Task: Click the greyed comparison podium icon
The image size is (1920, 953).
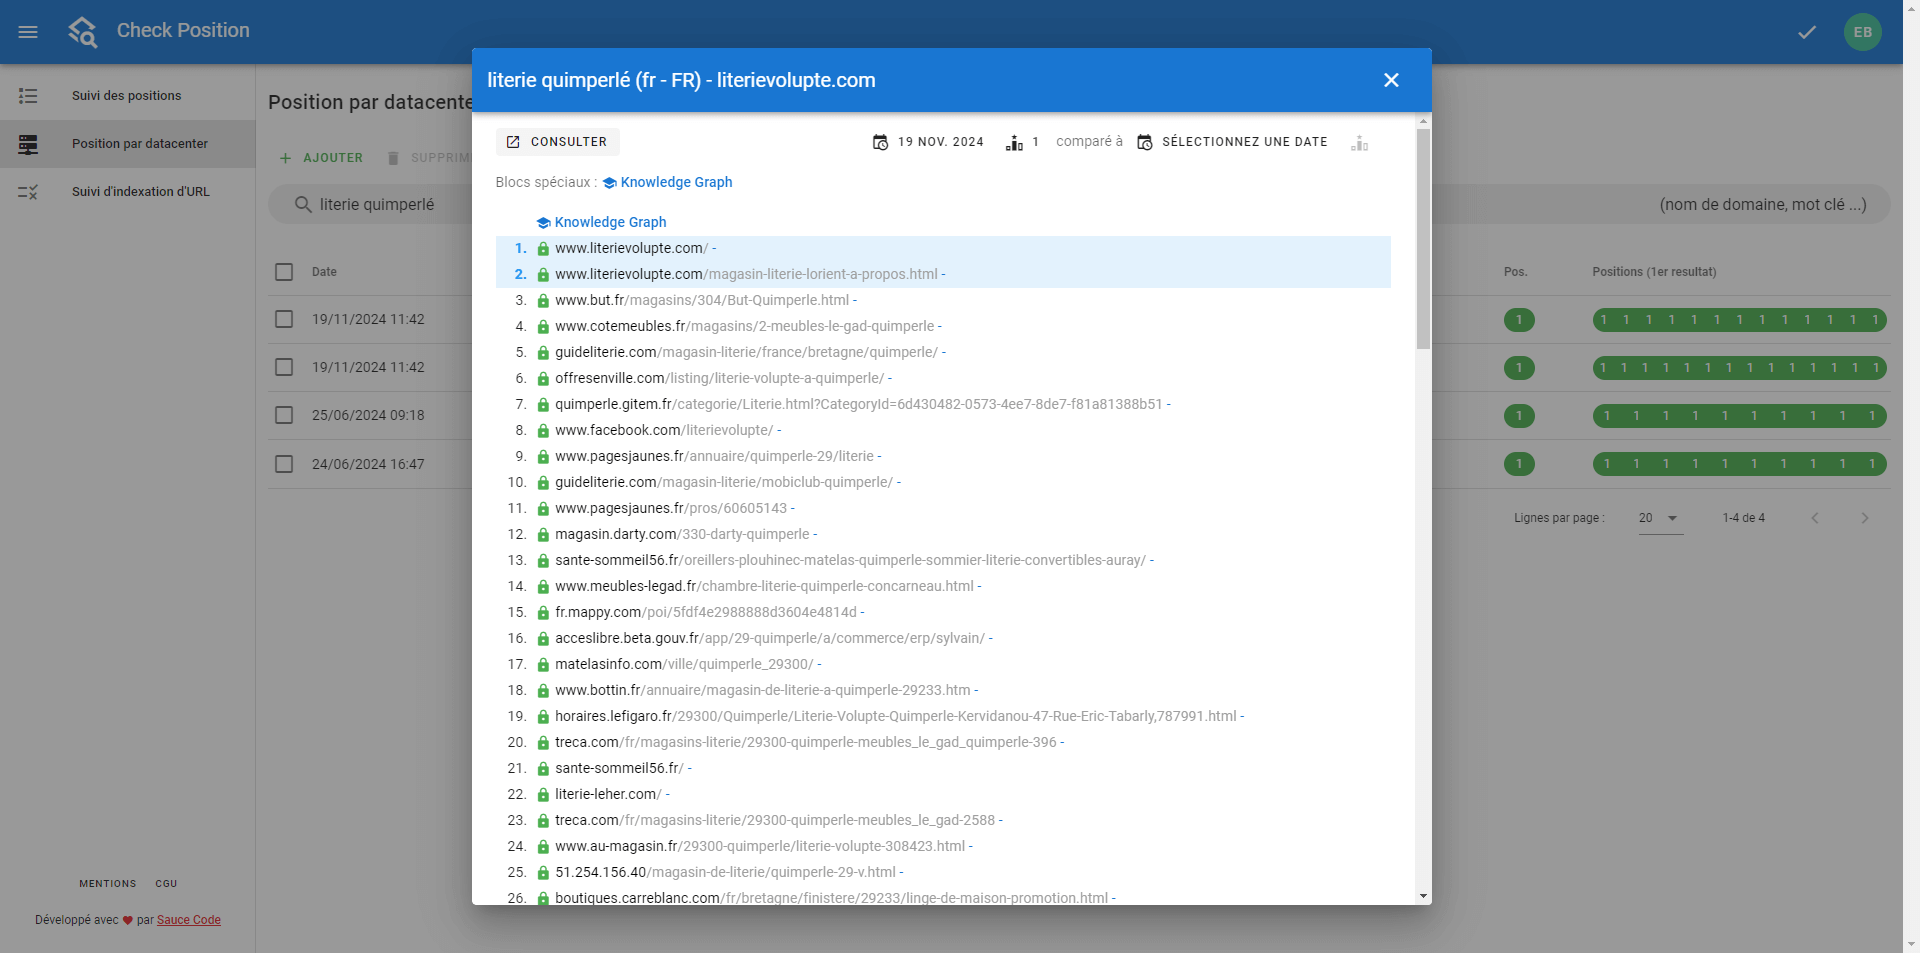Action: pyautogui.click(x=1359, y=143)
